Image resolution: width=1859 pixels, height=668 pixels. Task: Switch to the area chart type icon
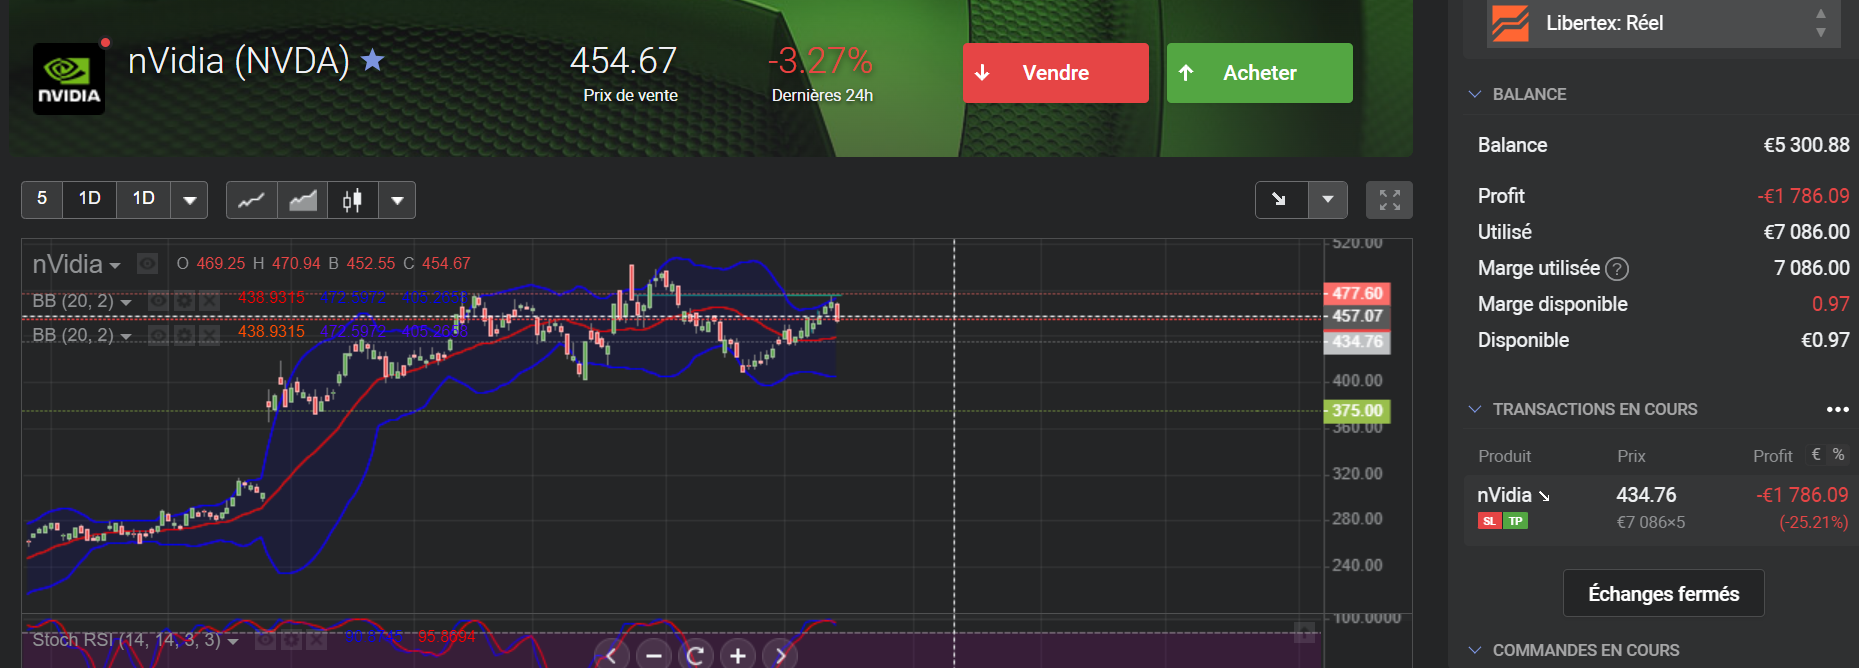pyautogui.click(x=303, y=200)
